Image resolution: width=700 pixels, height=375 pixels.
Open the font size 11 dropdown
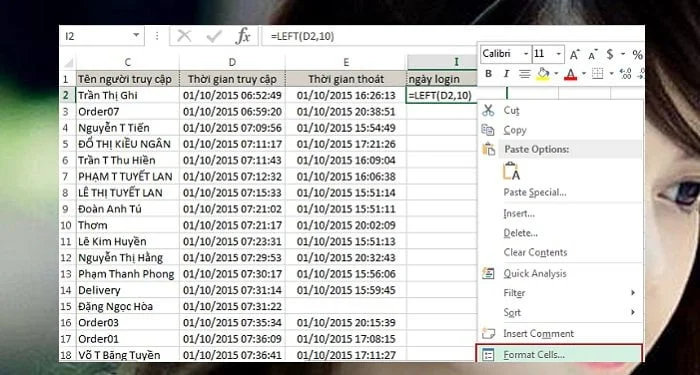559,54
